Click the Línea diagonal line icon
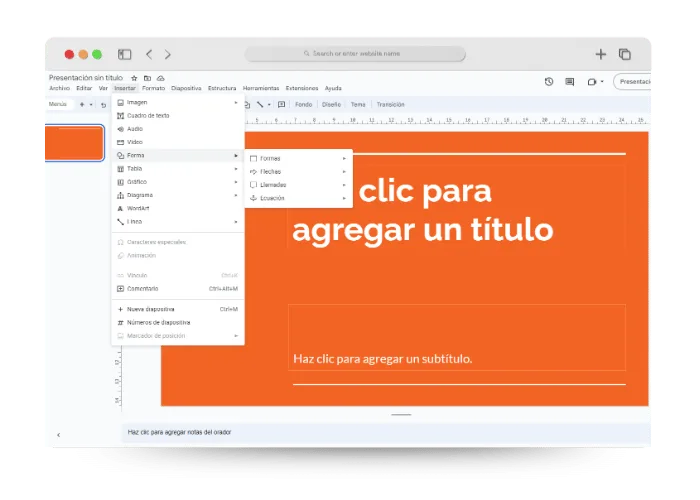Screen dimensions: 700x500 point(120,221)
